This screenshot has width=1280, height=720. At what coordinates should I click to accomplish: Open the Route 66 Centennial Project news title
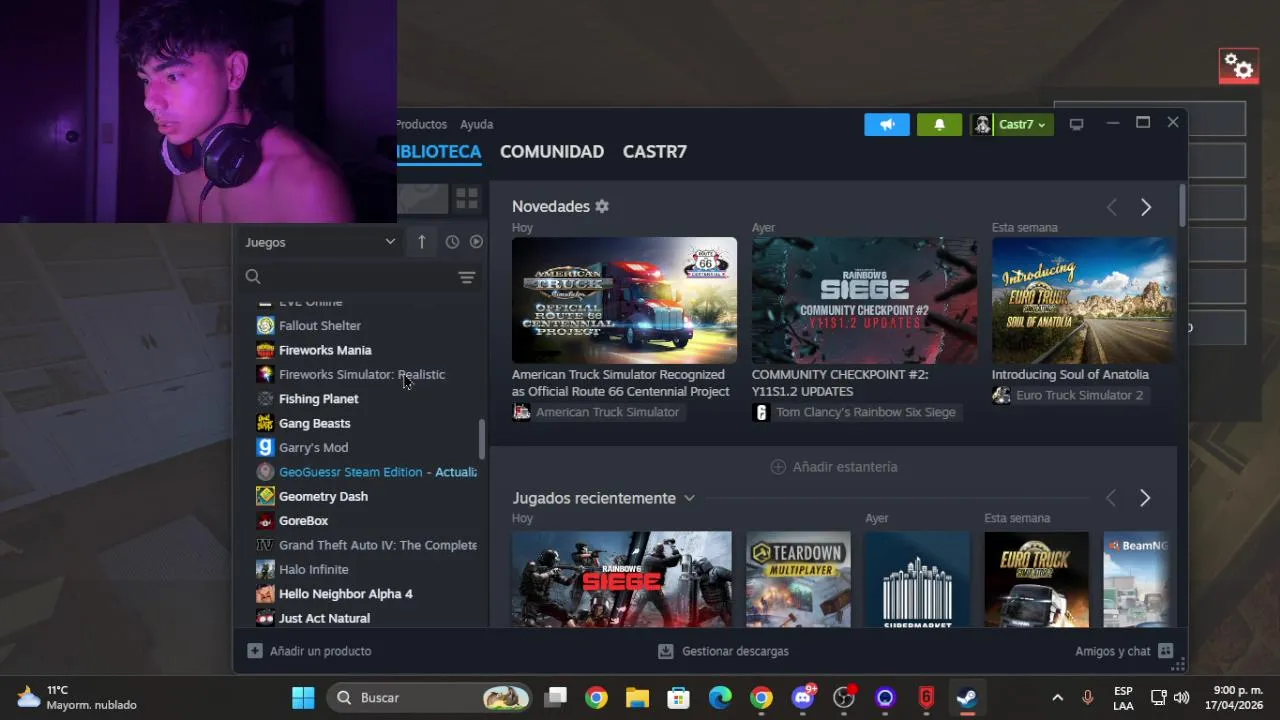[x=620, y=383]
